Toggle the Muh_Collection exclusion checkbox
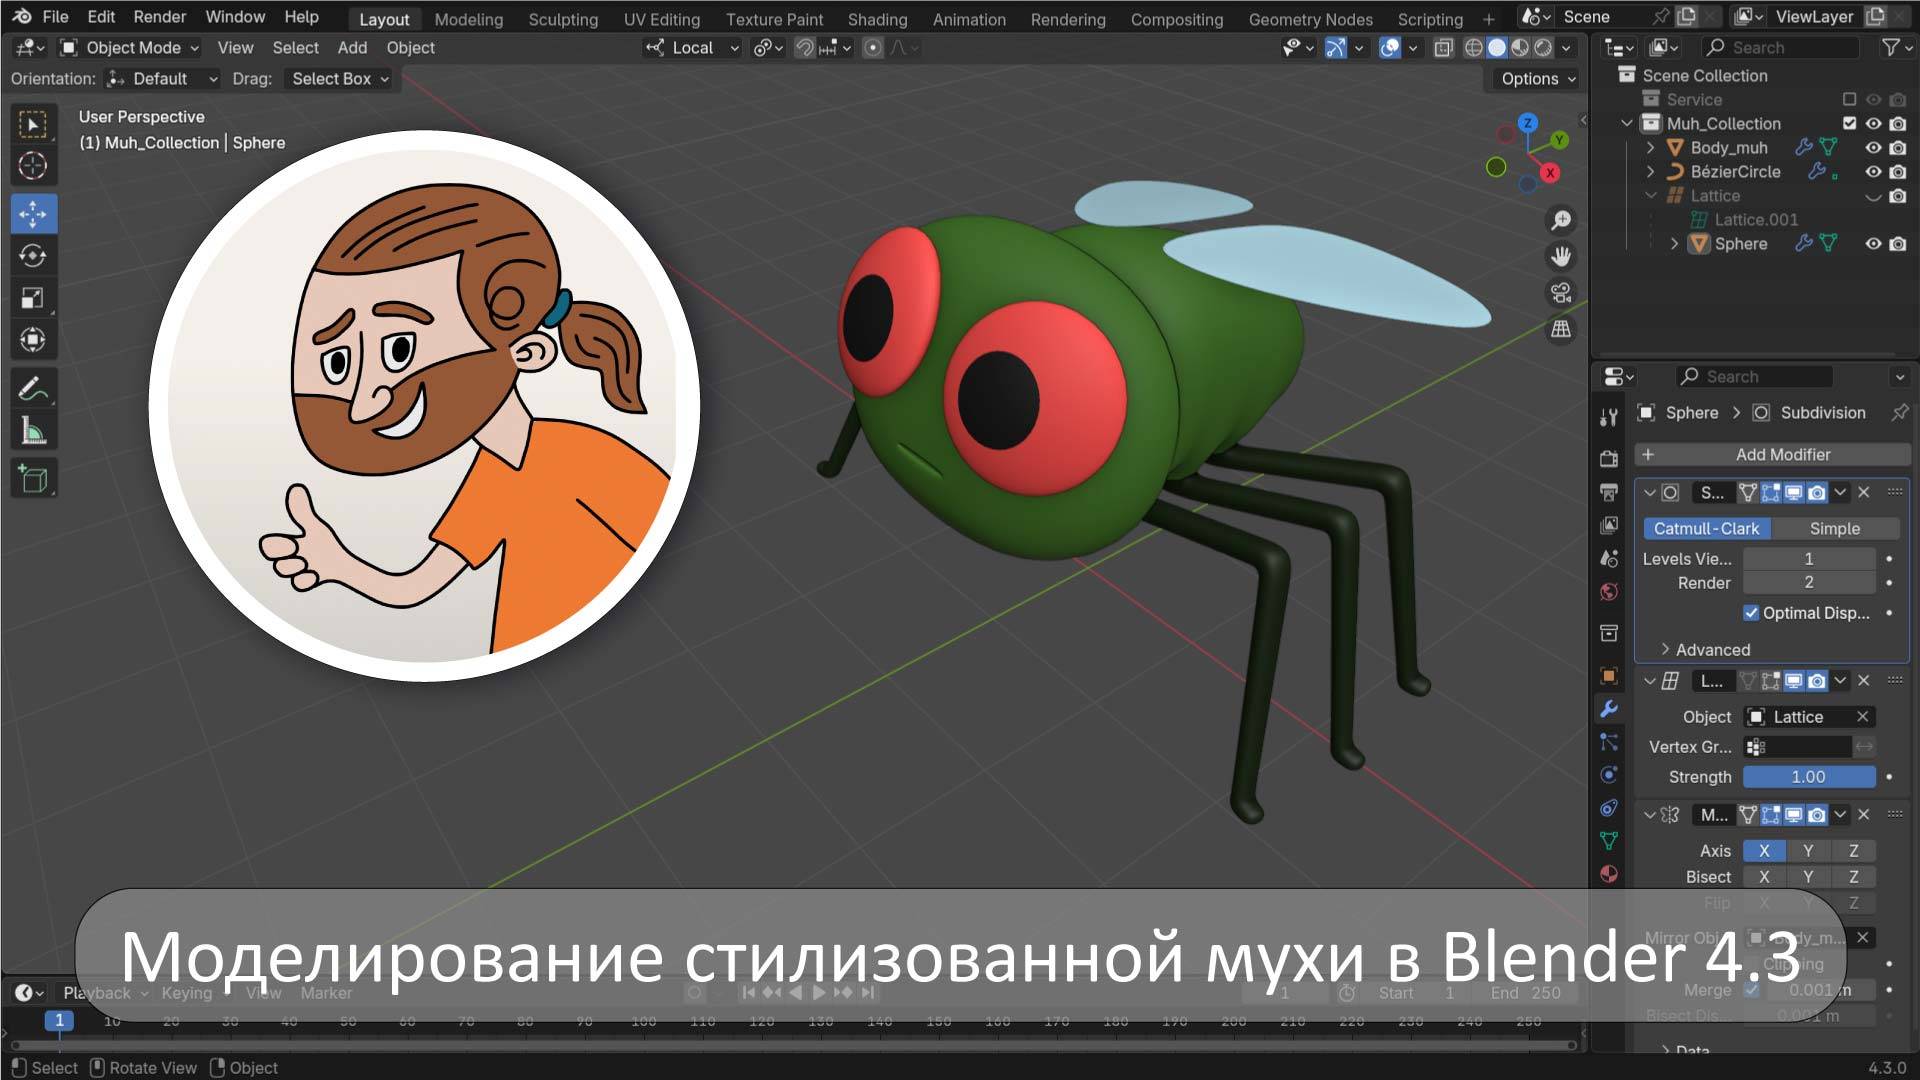Image resolution: width=1920 pixels, height=1080 pixels. (x=1850, y=123)
